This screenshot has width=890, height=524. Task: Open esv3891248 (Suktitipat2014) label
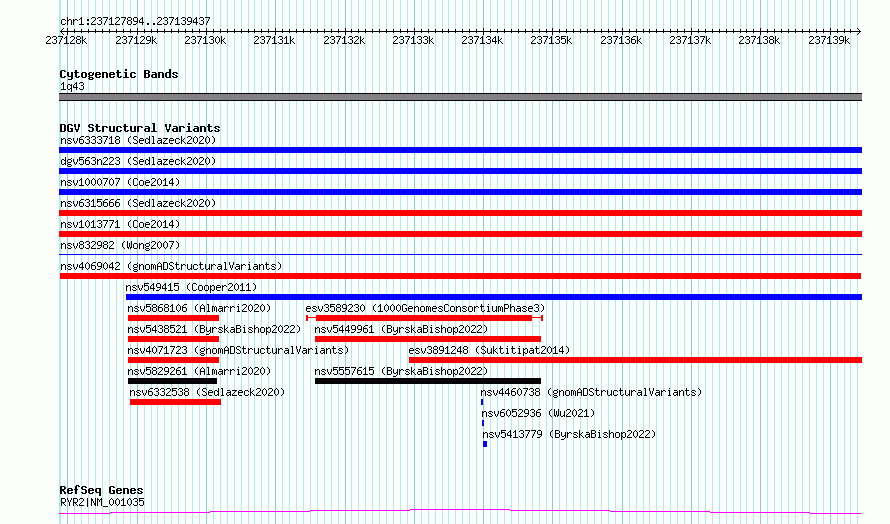click(489, 350)
